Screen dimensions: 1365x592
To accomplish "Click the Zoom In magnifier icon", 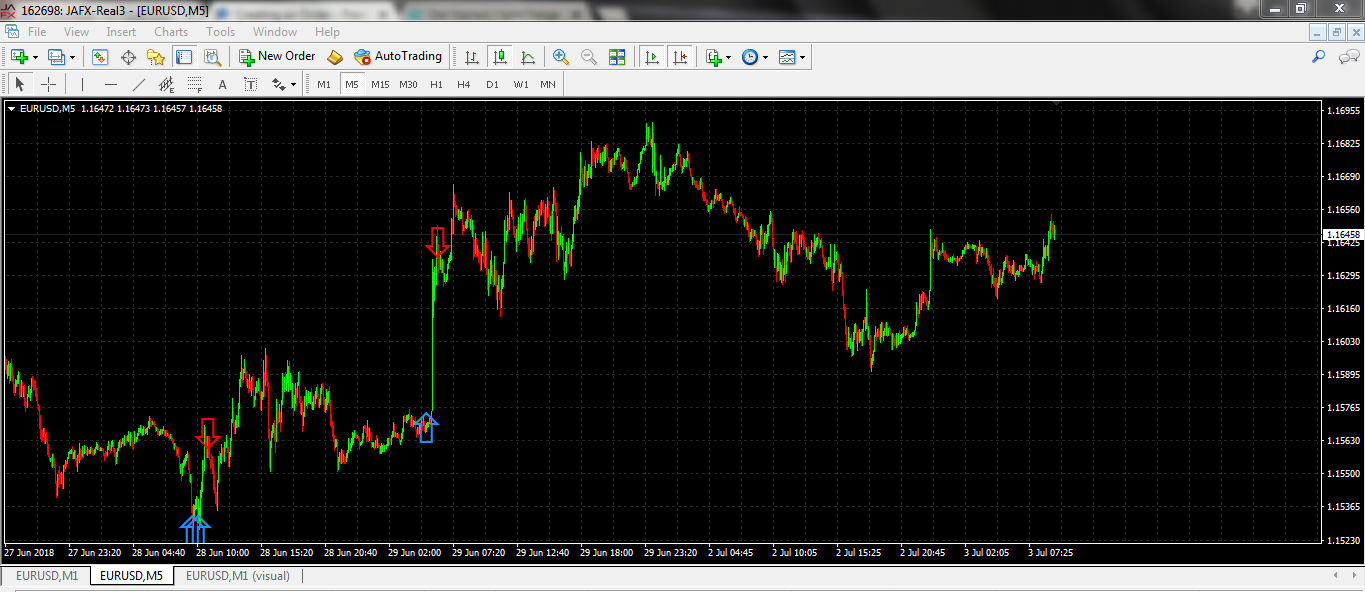I will [560, 57].
